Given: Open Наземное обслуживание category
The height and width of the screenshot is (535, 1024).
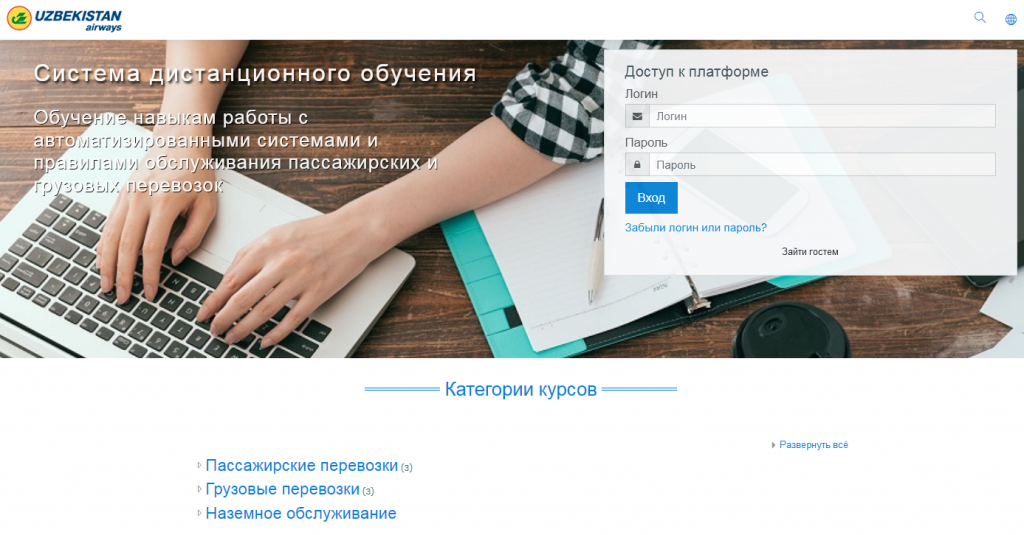Looking at the screenshot, I should tap(301, 513).
